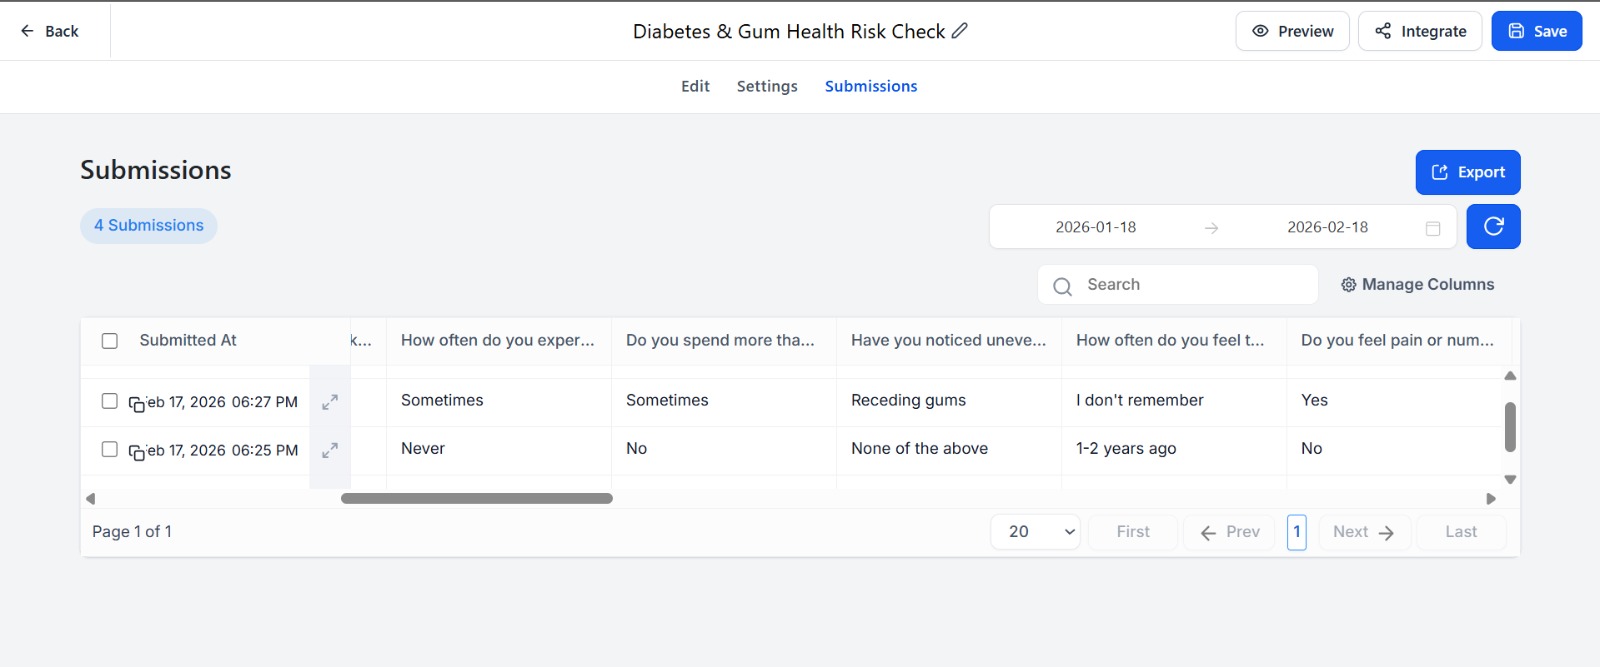Click the horizontal table scrollbar thumb
1600x667 pixels.
(x=477, y=498)
